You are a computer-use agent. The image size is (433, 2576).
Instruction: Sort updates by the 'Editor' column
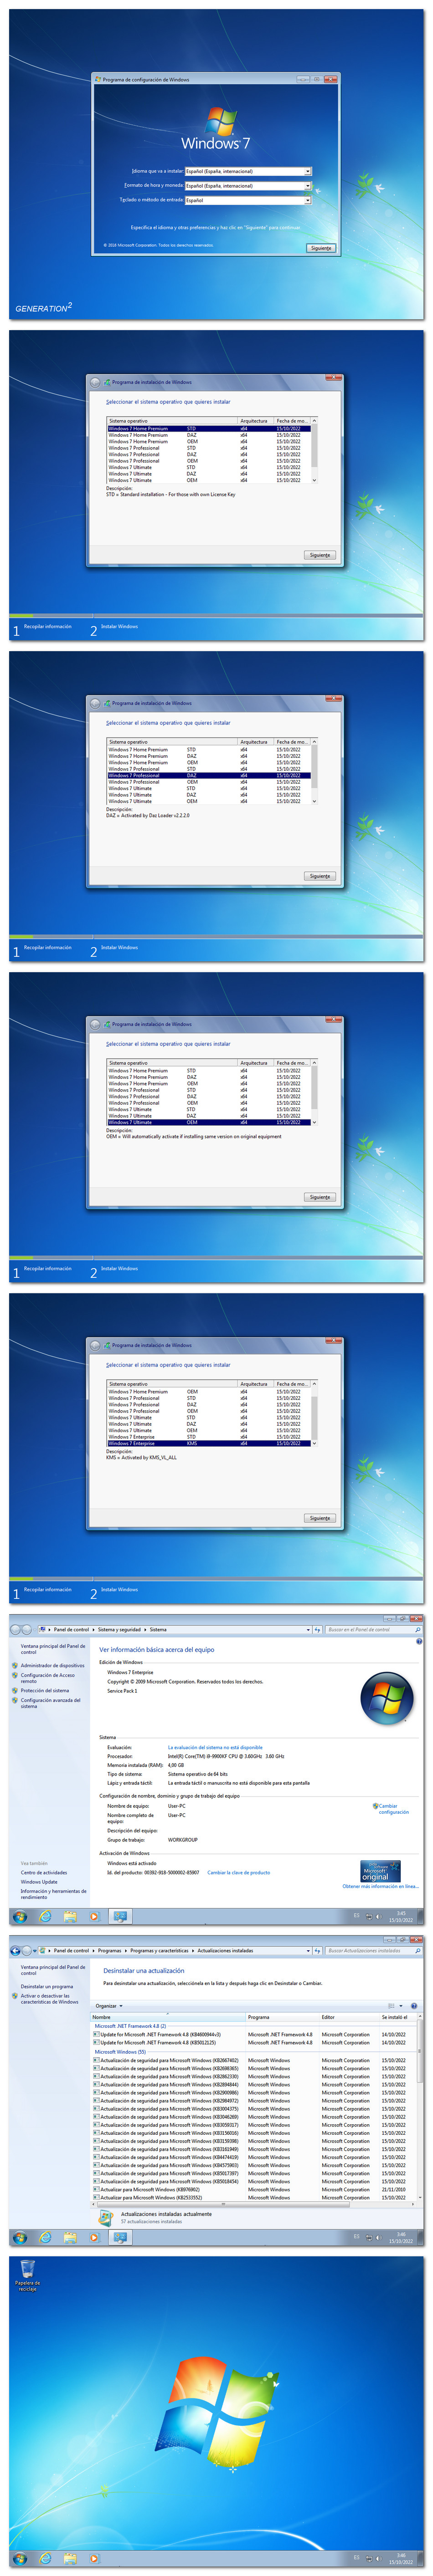[x=349, y=2017]
